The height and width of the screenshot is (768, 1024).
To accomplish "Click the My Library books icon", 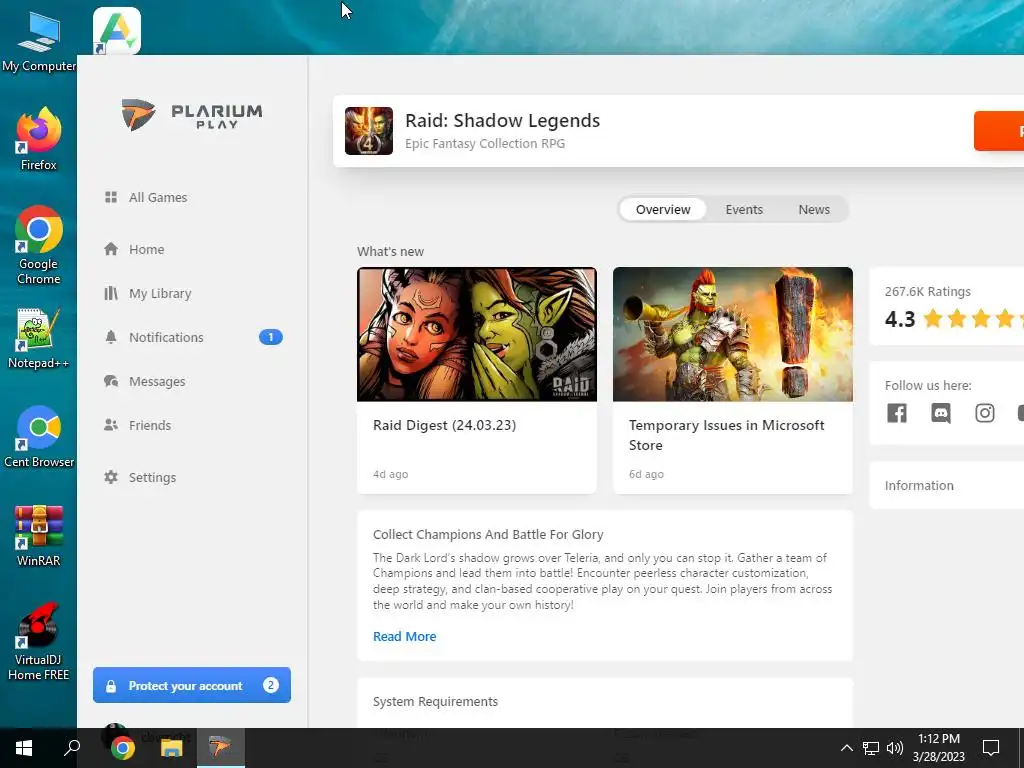I will point(111,293).
